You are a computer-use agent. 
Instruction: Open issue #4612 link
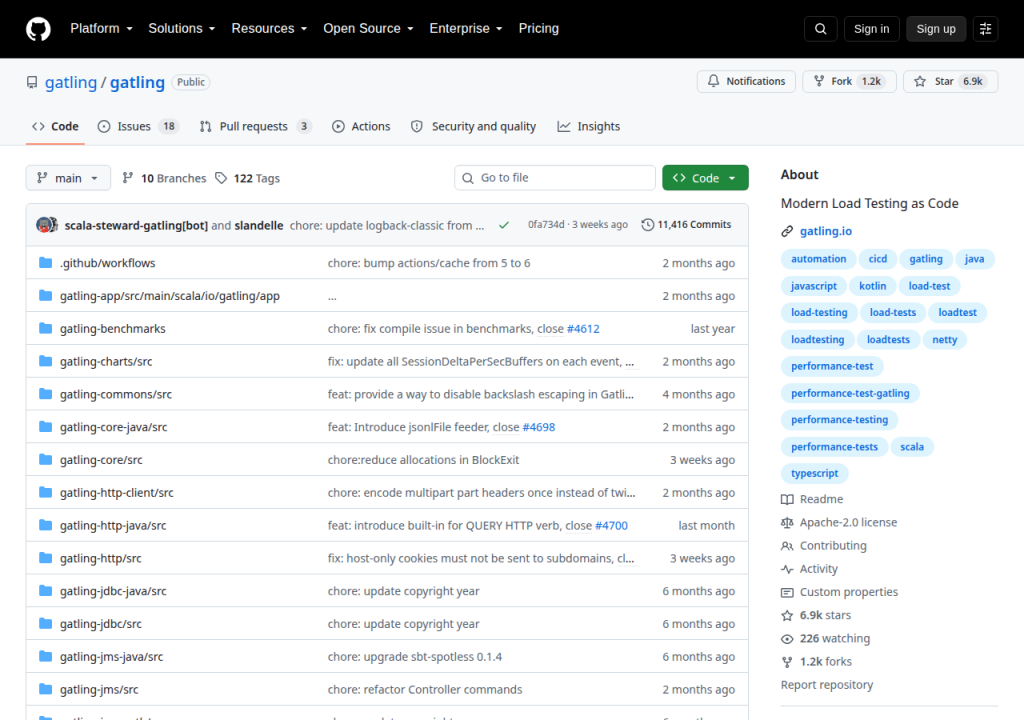(583, 329)
